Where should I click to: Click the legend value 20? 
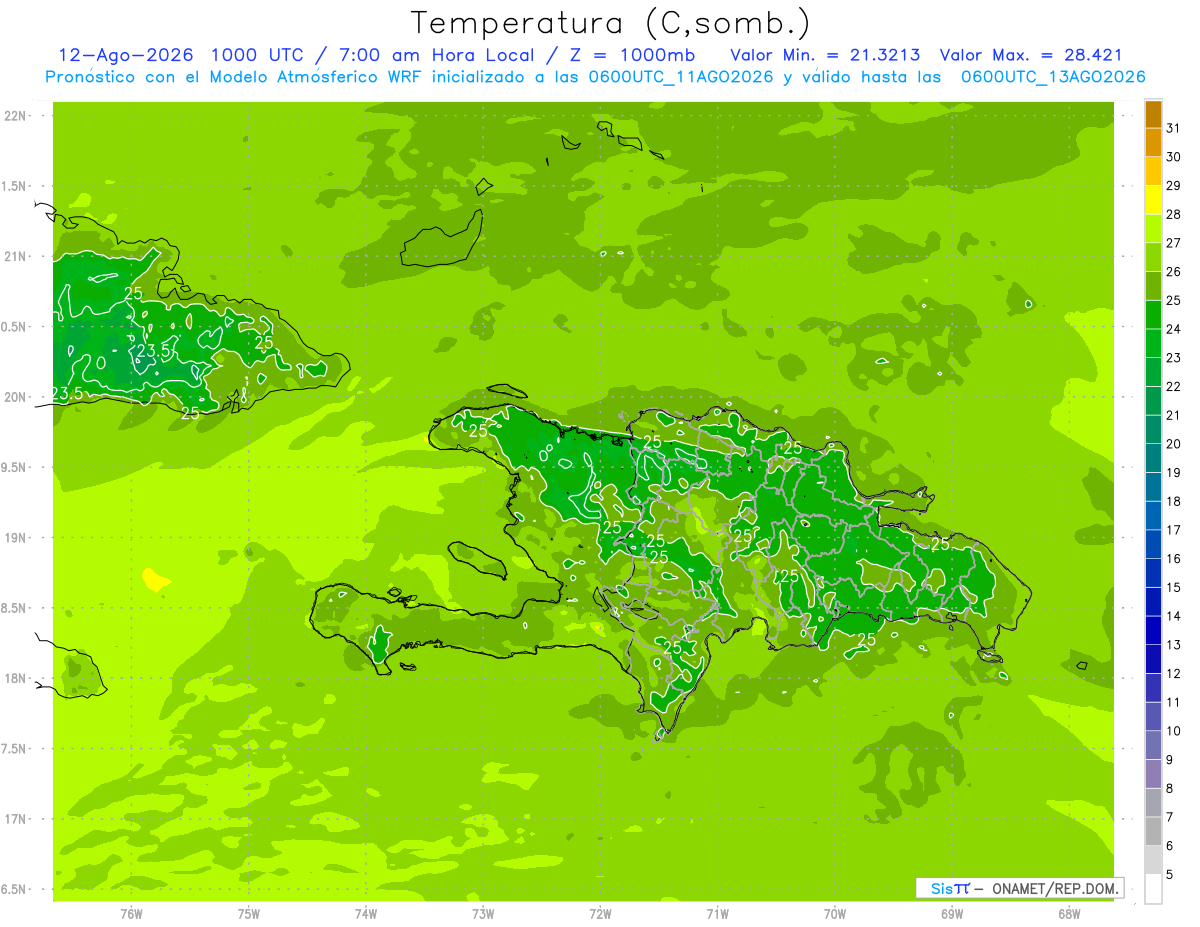pyautogui.click(x=1174, y=444)
